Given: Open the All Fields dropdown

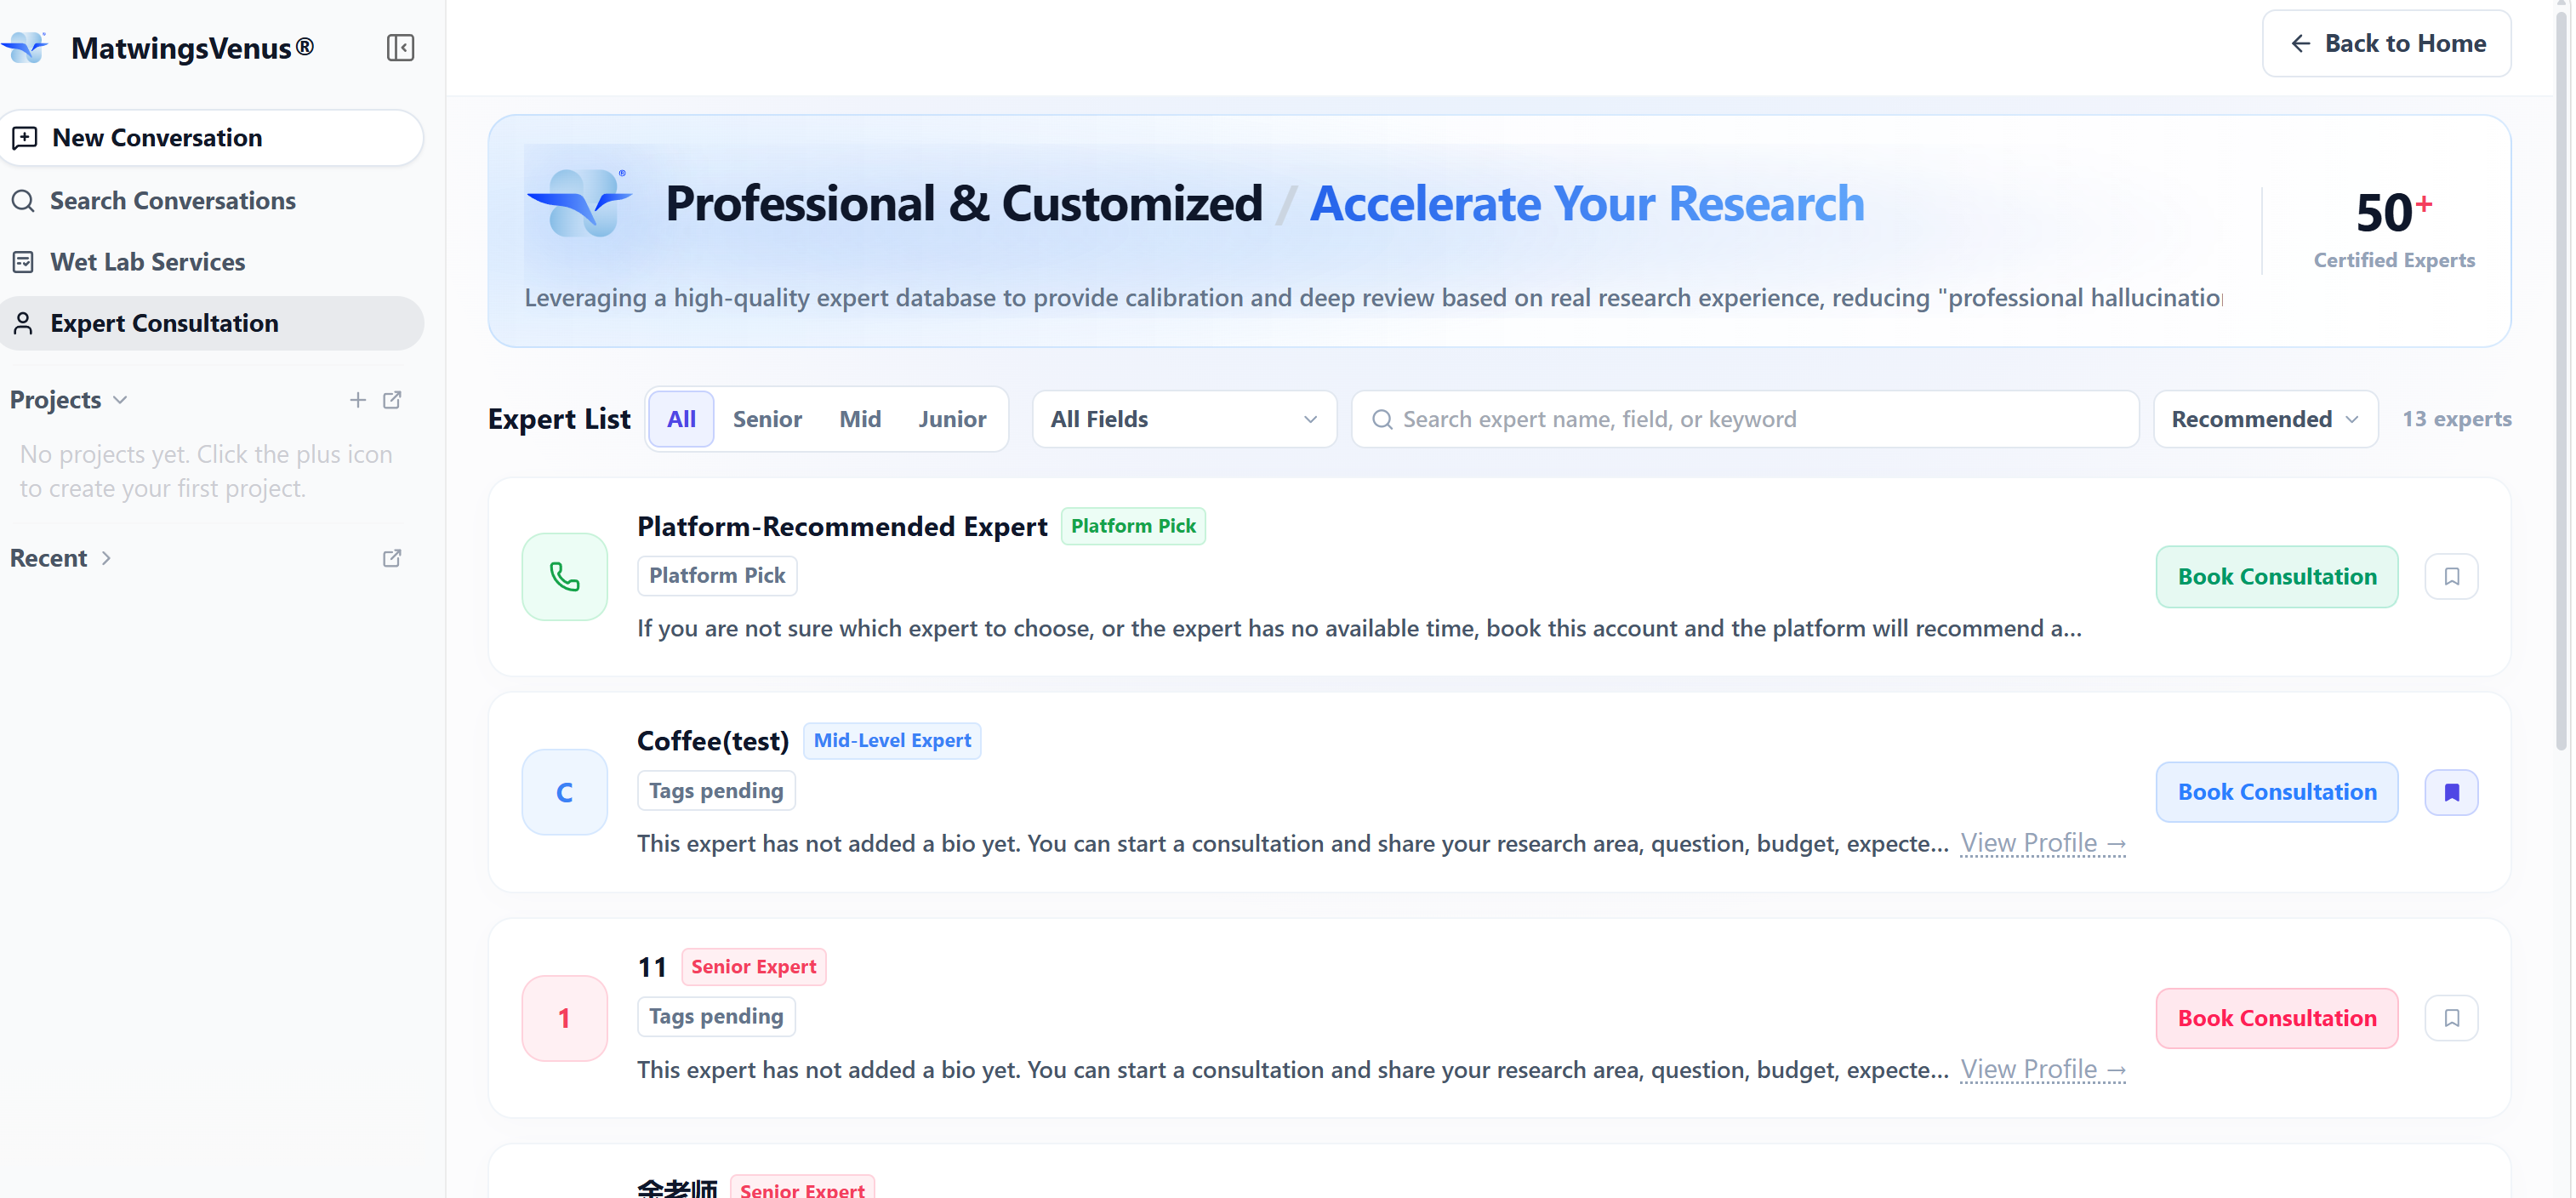Looking at the screenshot, I should click(x=1184, y=419).
